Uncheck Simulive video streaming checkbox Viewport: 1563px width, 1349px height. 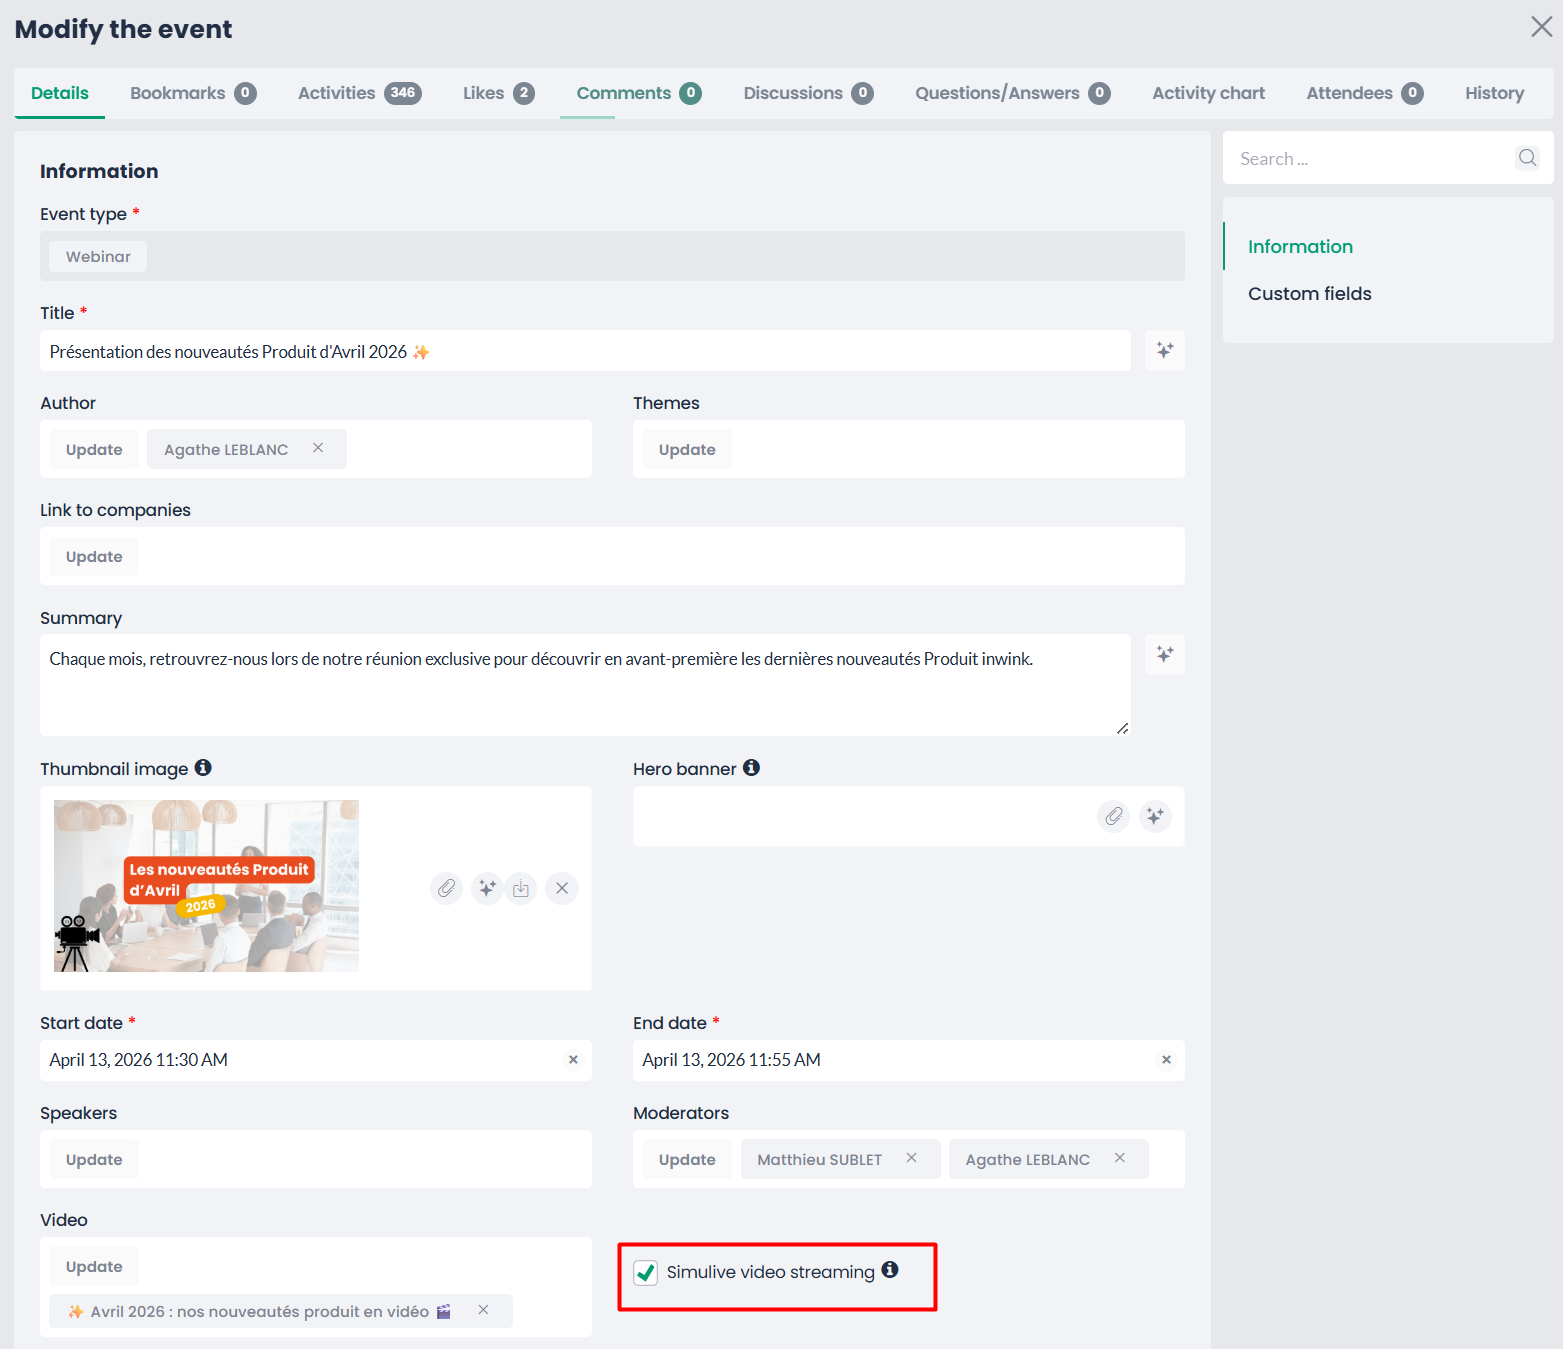(x=646, y=1272)
